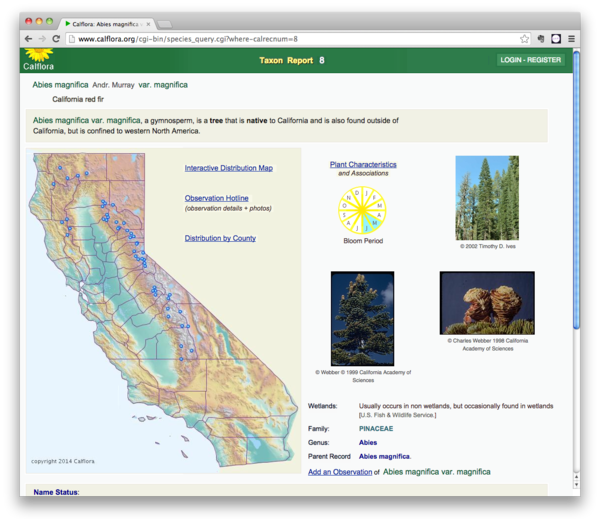Click the round white extension icon
The height and width of the screenshot is (519, 600).
[556, 39]
